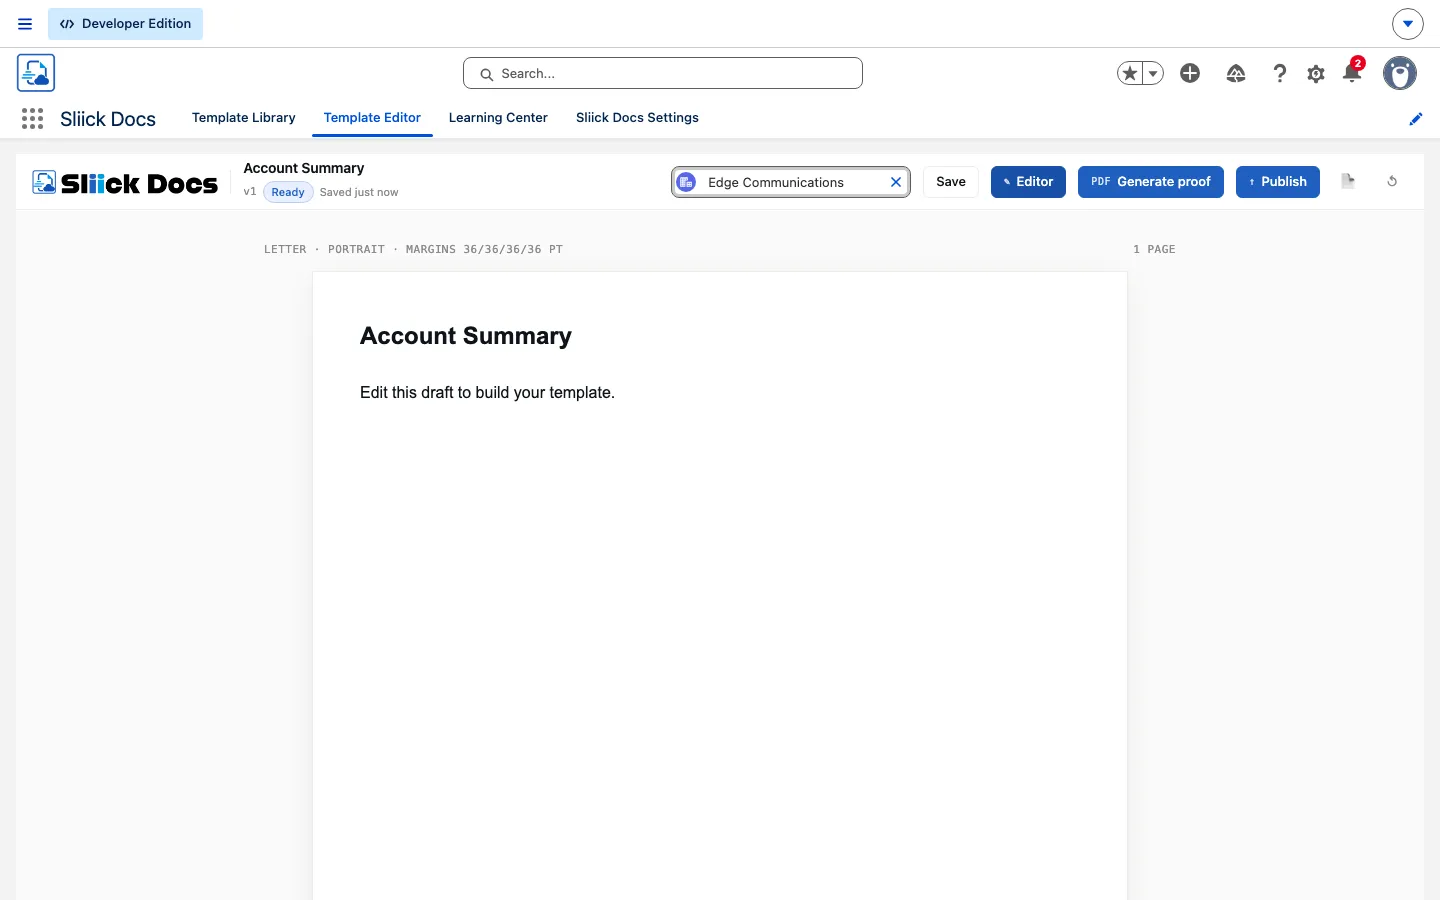Save the template with the Save button
The height and width of the screenshot is (900, 1440).
[x=951, y=182]
